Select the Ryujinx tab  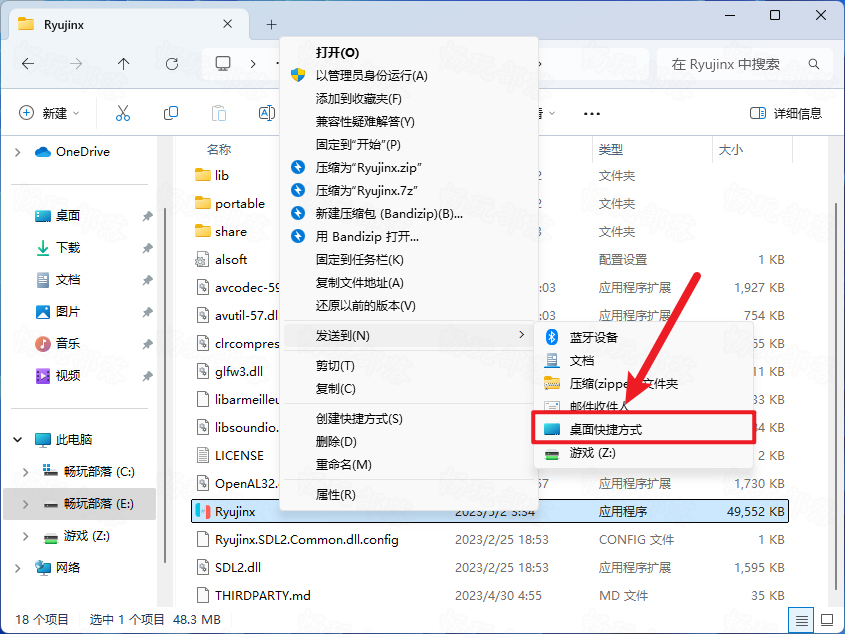(129, 25)
